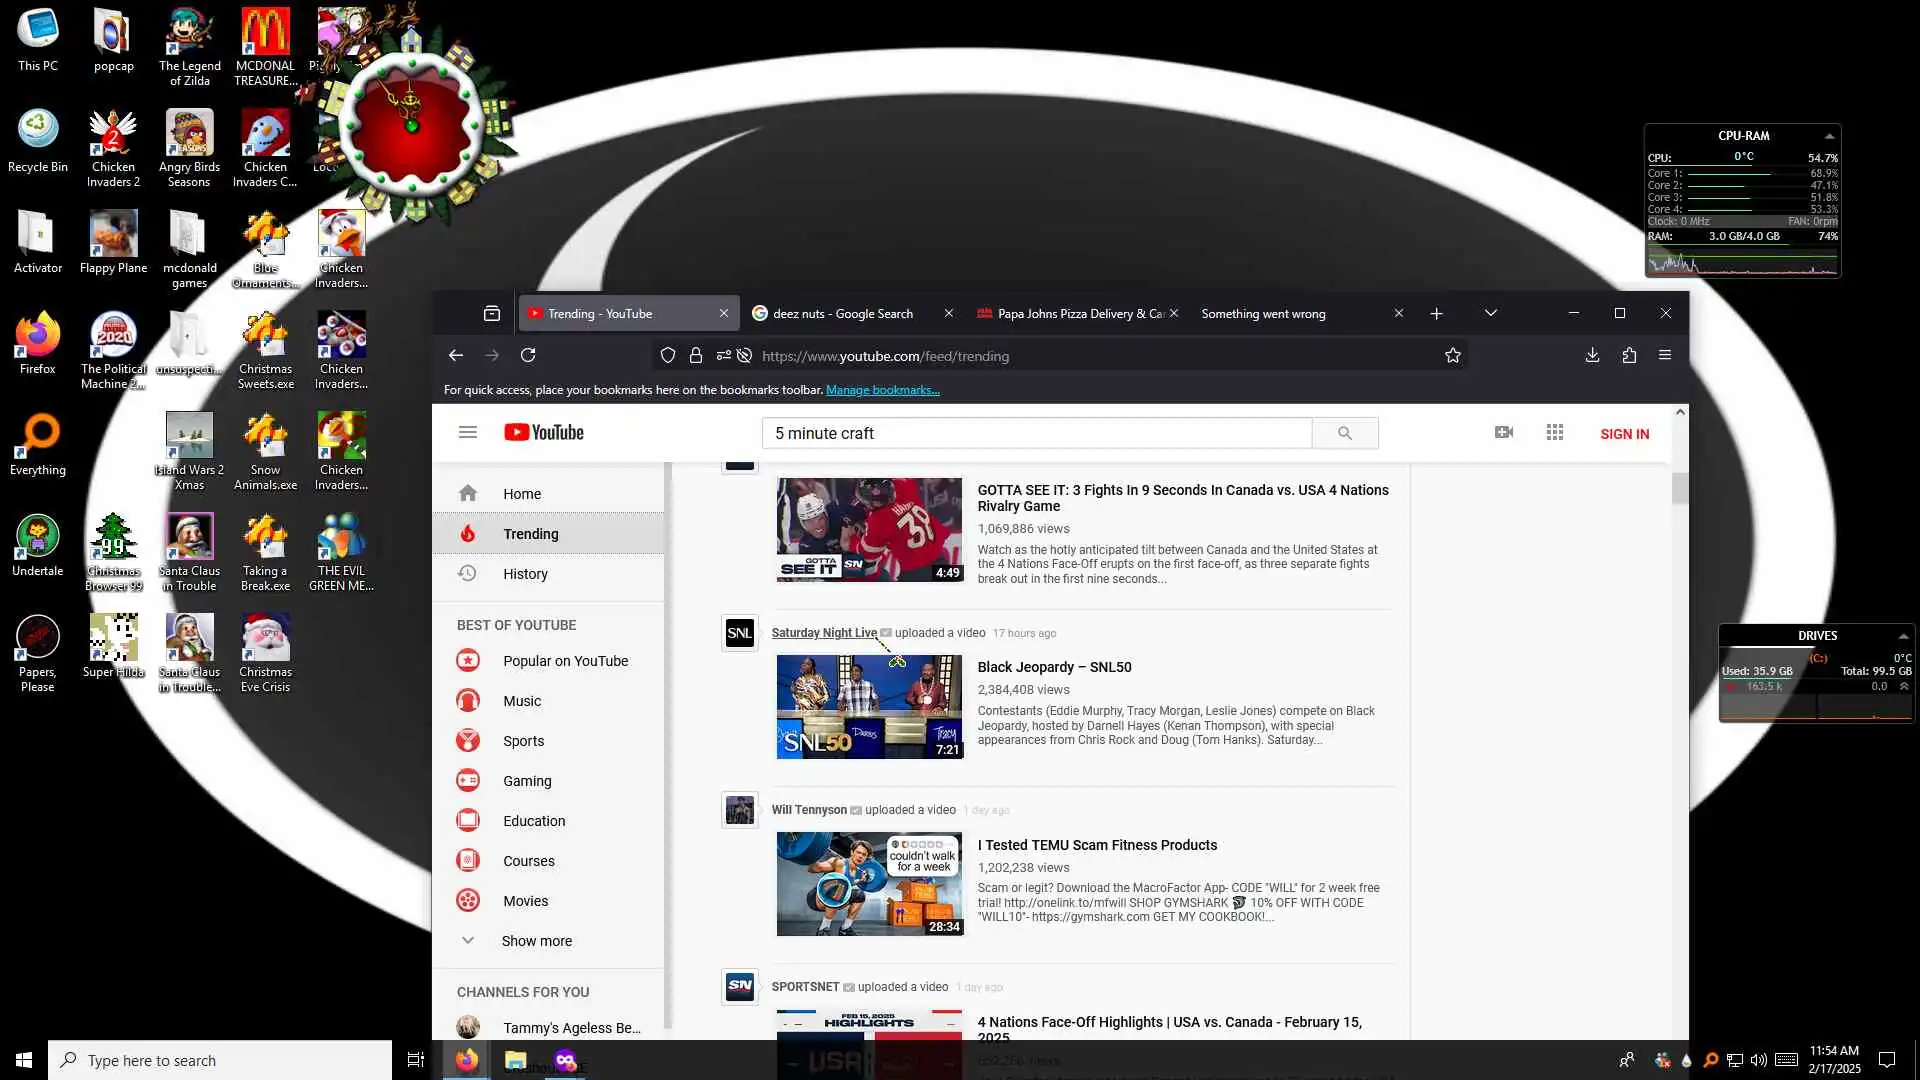Switch to Papa Johns Pizza tab
Viewport: 1920px width, 1080px height.
pos(1070,313)
